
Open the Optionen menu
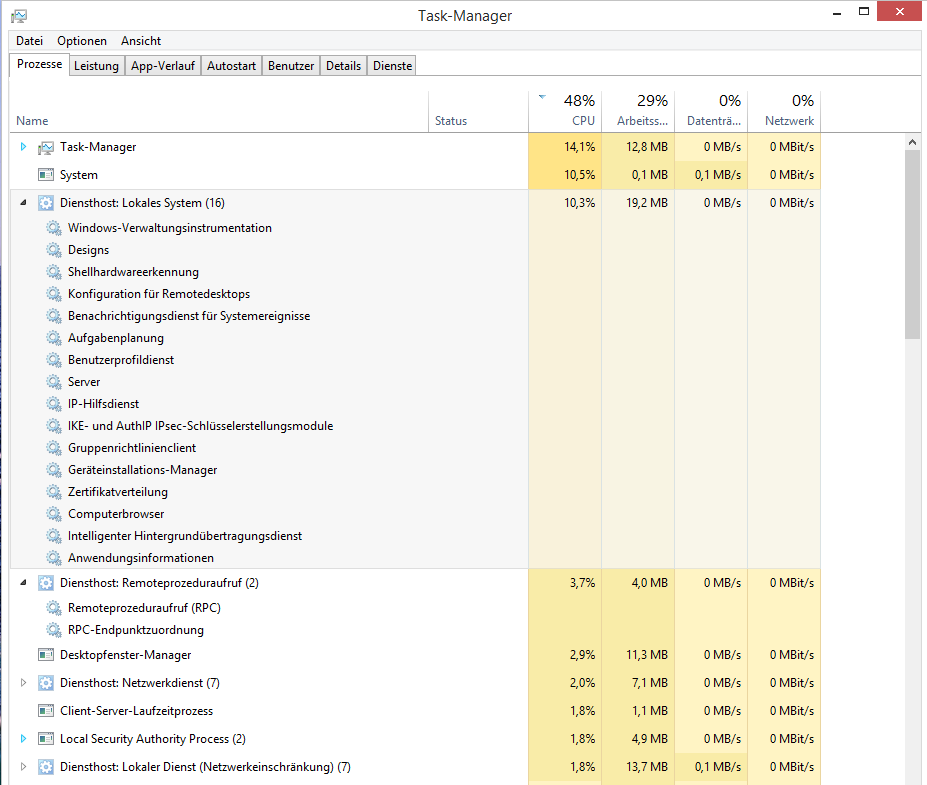[x=82, y=41]
